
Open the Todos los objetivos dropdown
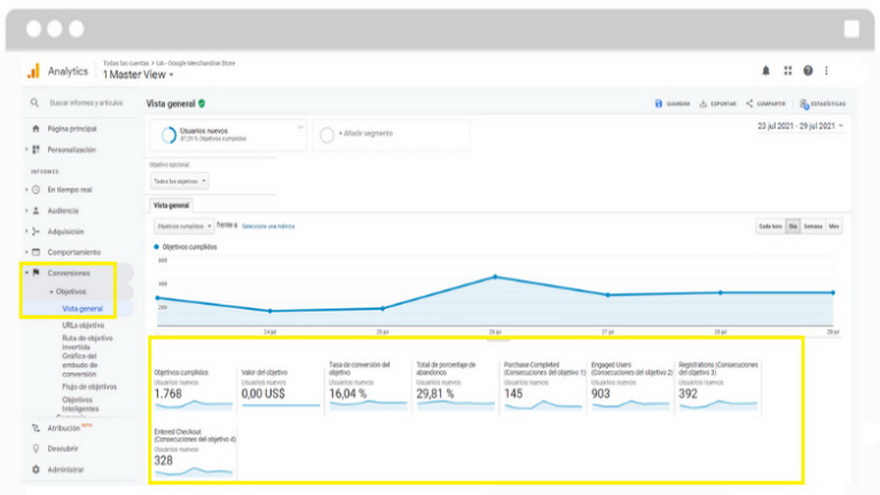[x=180, y=181]
